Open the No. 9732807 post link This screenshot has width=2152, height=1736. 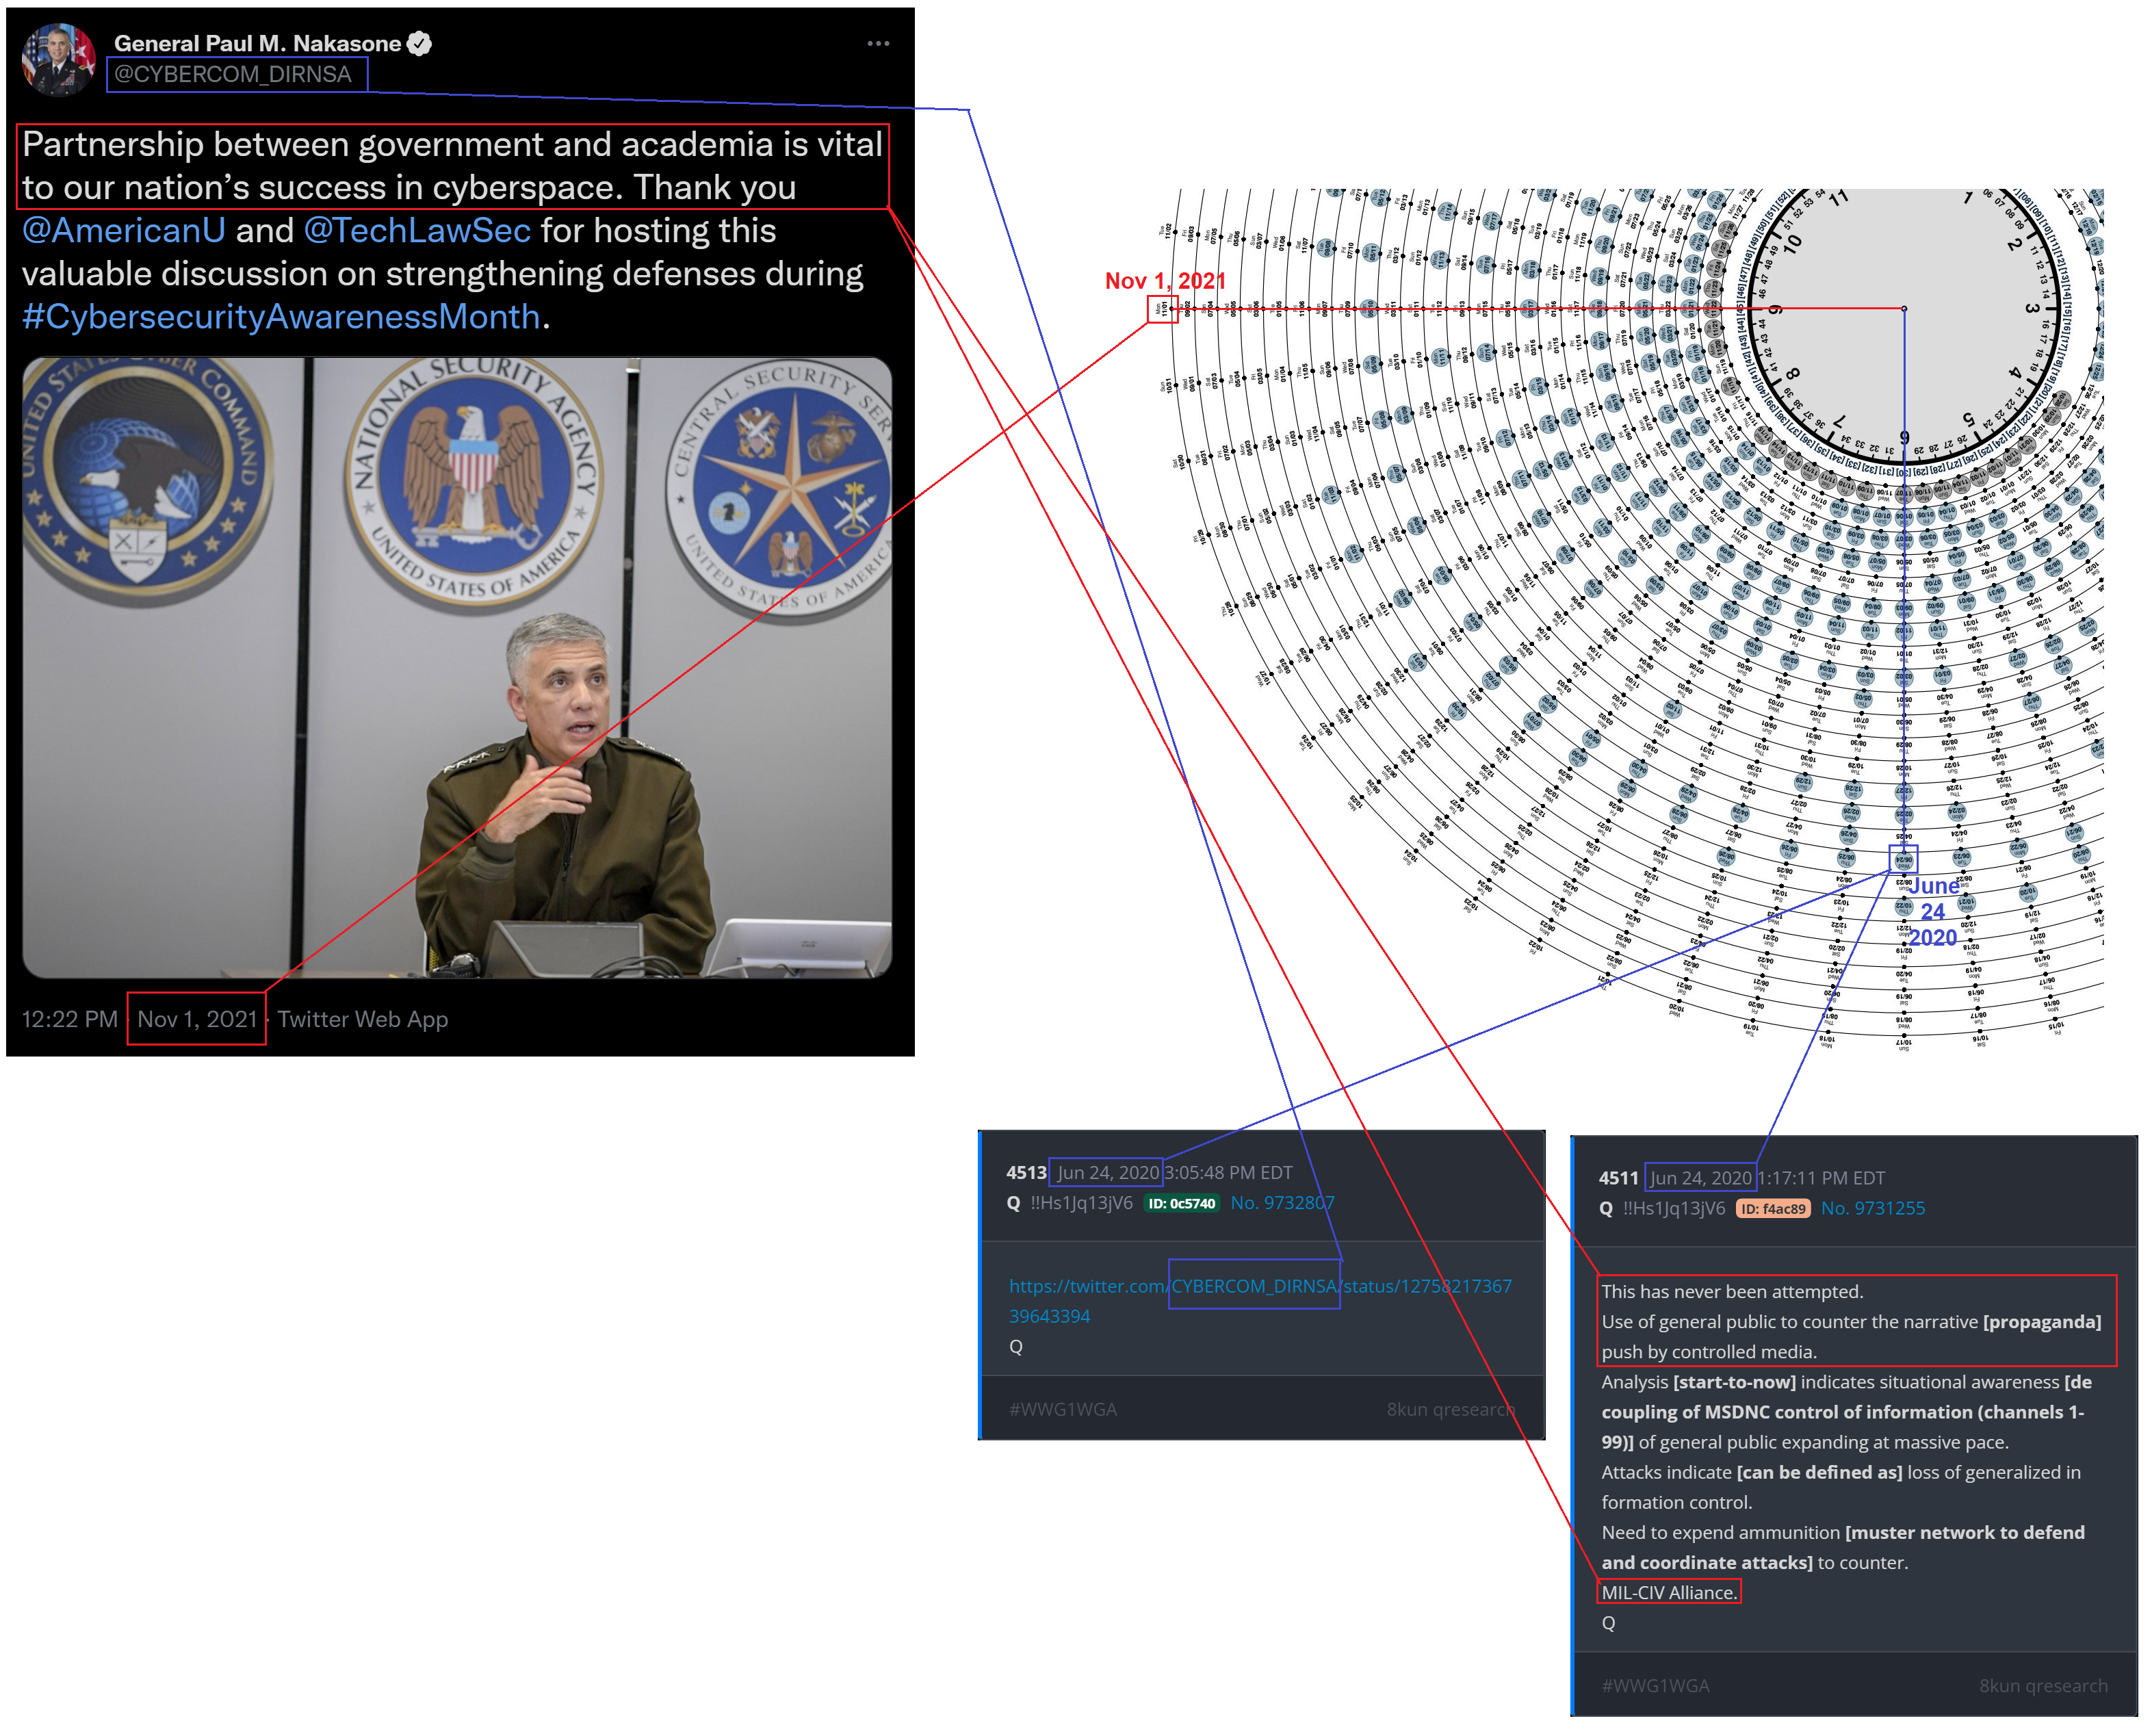1282,1203
